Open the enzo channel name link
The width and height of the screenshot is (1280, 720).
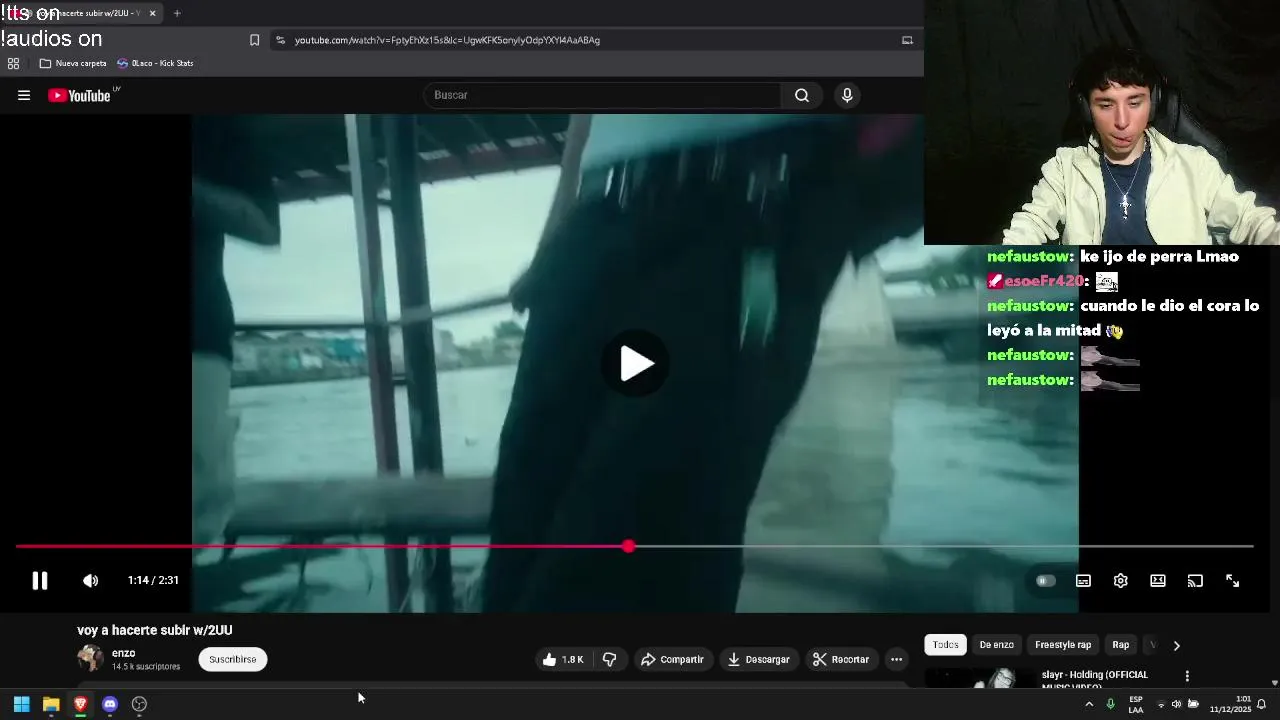124,653
